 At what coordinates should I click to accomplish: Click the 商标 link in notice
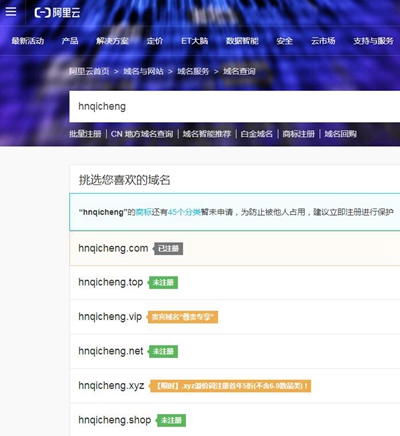[x=143, y=212]
